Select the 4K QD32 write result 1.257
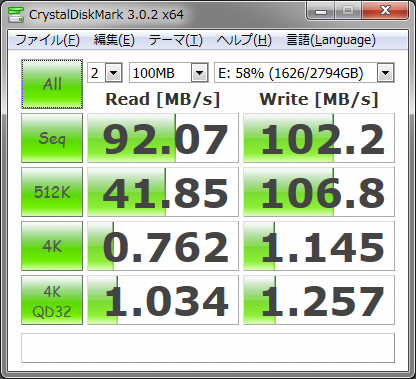This screenshot has width=416, height=379. (319, 300)
